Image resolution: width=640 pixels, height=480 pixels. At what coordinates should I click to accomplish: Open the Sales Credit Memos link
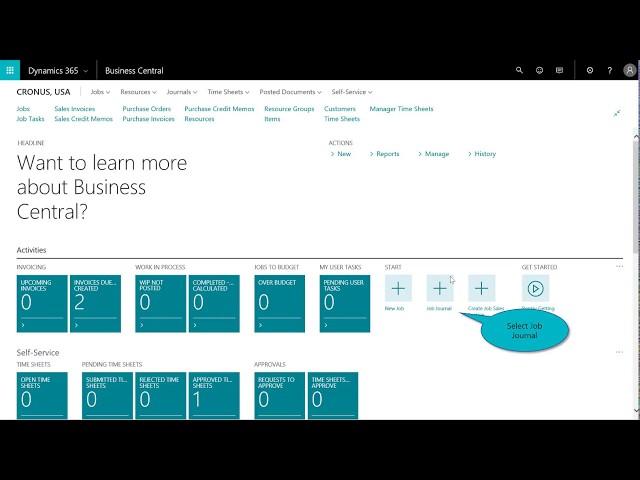(x=83, y=119)
